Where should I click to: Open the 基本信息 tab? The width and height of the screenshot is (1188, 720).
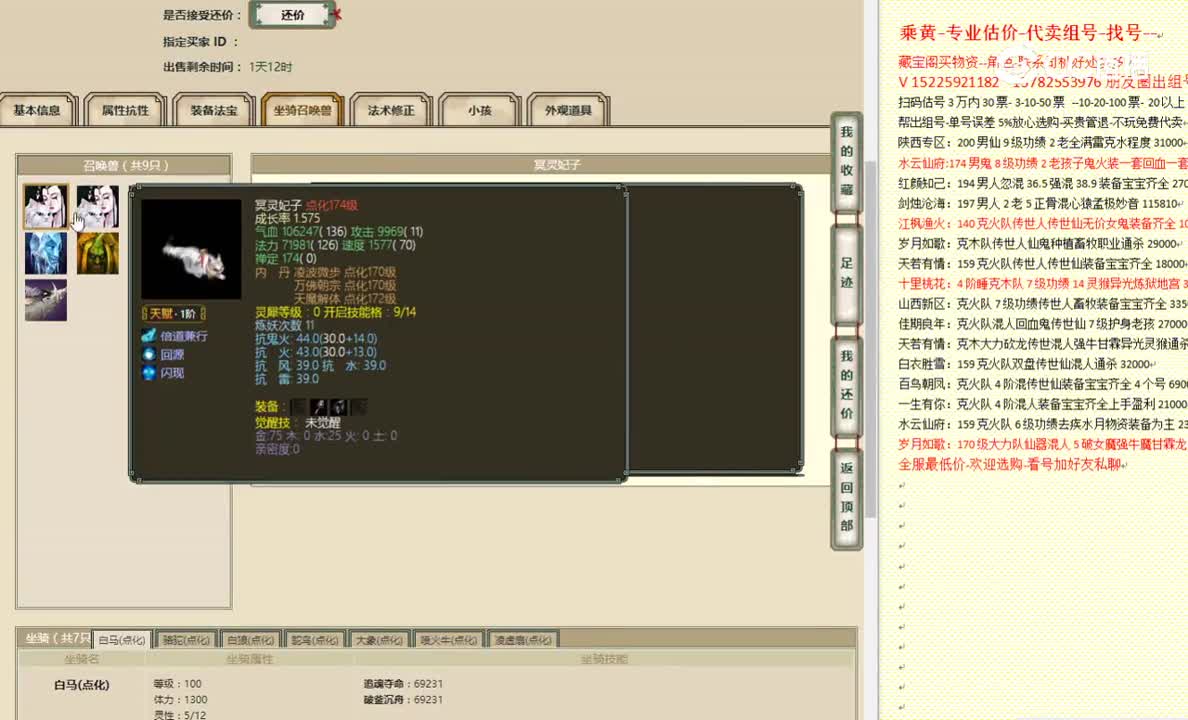point(37,110)
